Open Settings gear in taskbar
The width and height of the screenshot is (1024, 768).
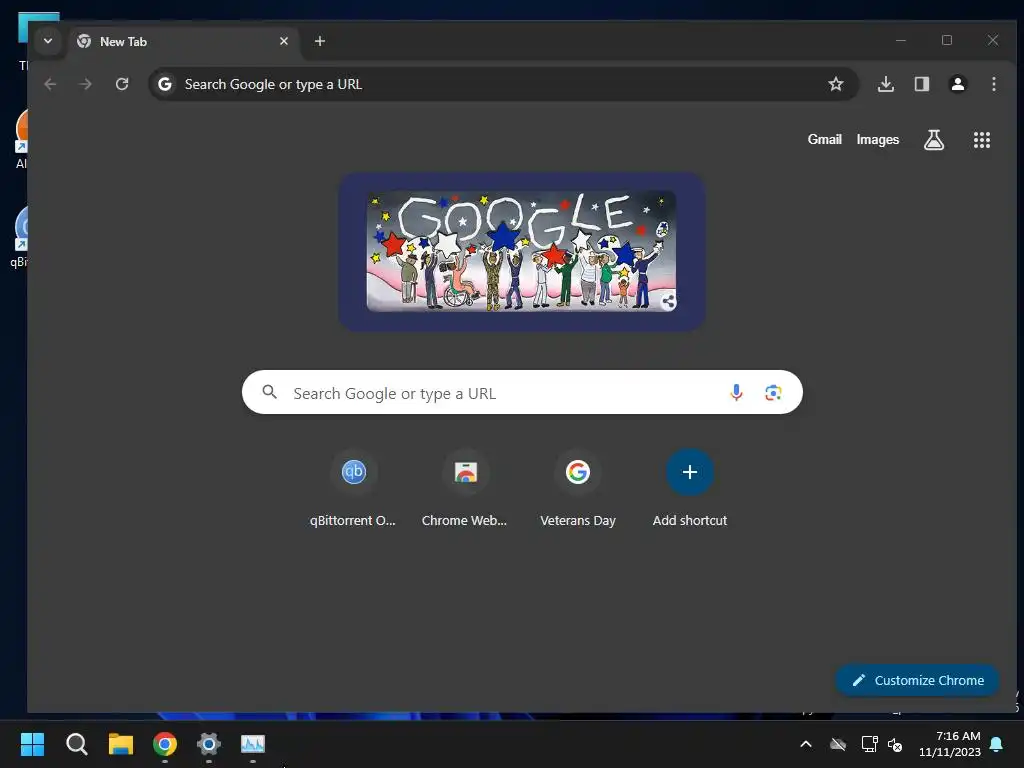pos(209,744)
